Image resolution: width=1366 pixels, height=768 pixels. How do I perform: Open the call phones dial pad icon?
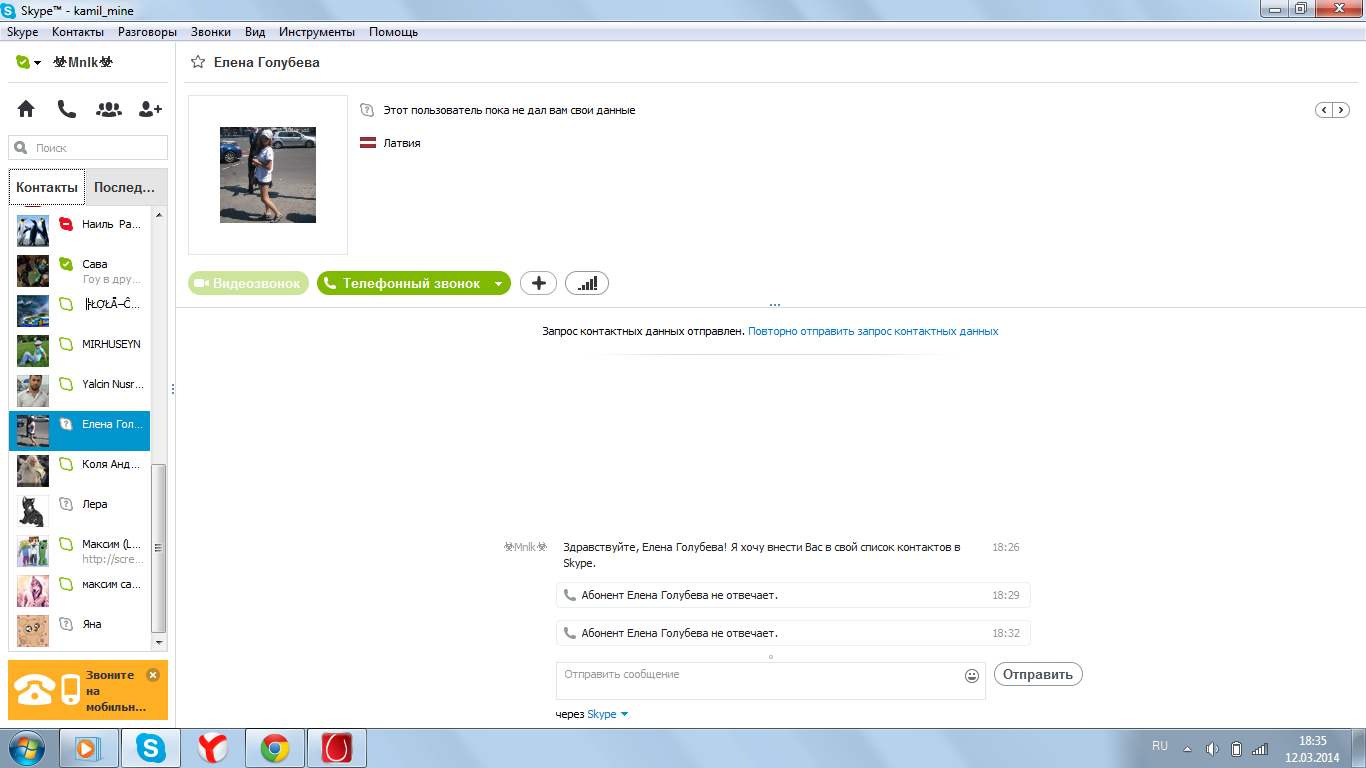pyautogui.click(x=66, y=109)
